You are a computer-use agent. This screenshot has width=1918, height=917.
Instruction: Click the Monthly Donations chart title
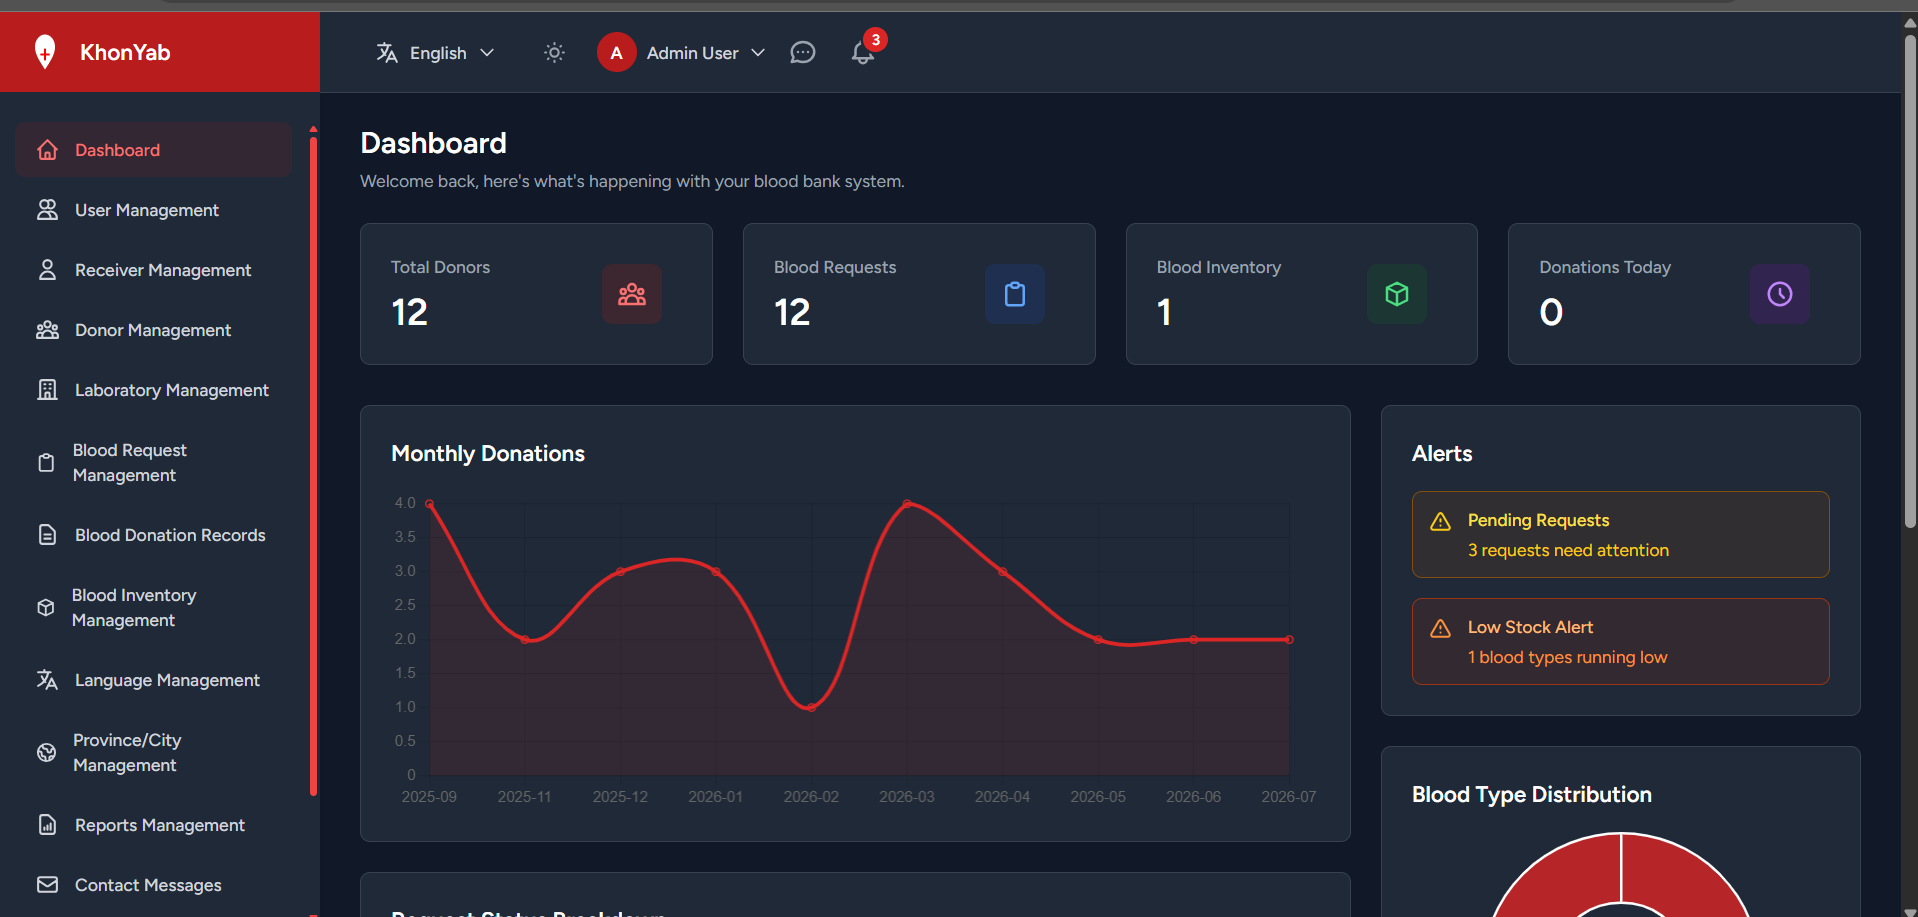tap(488, 454)
